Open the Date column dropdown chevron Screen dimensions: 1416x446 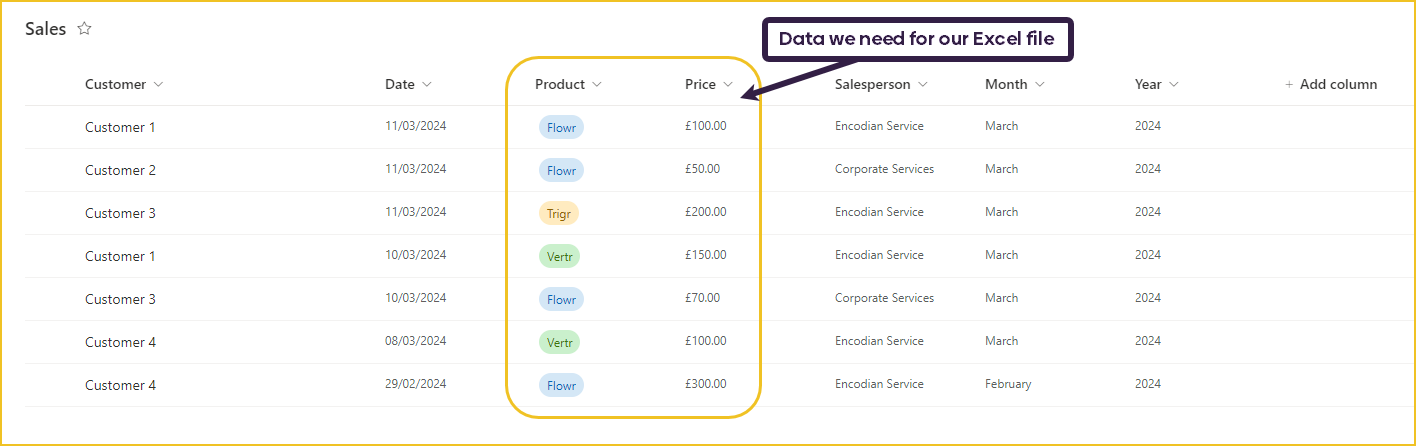(427, 84)
